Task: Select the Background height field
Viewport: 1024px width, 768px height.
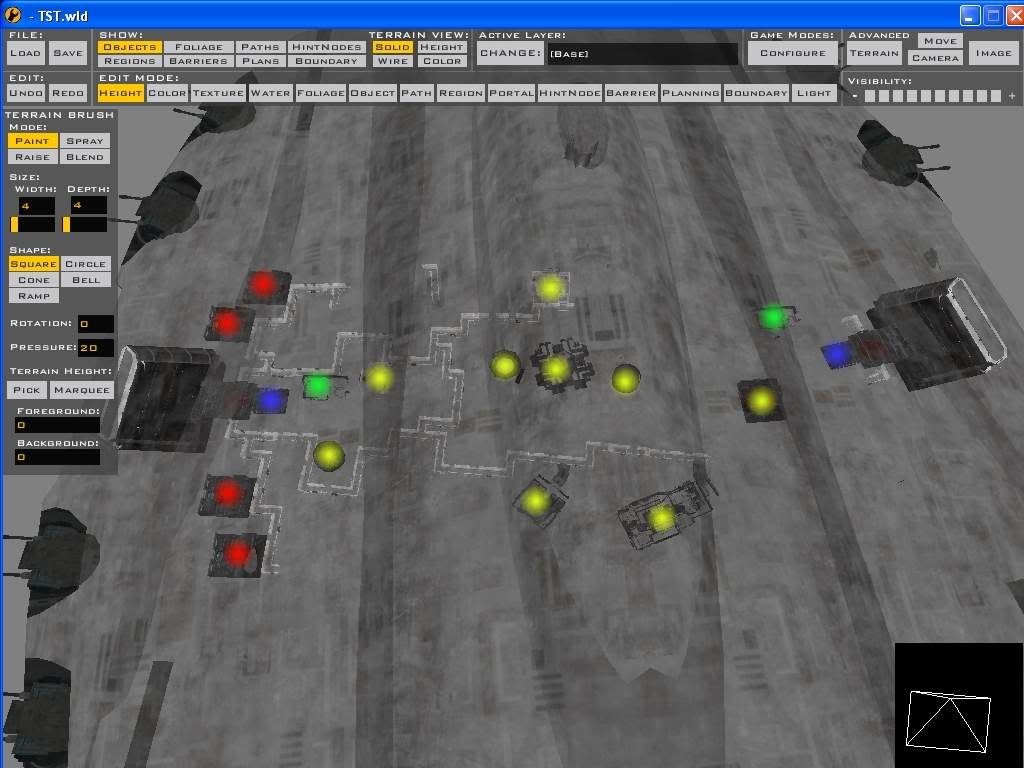Action: pos(57,457)
